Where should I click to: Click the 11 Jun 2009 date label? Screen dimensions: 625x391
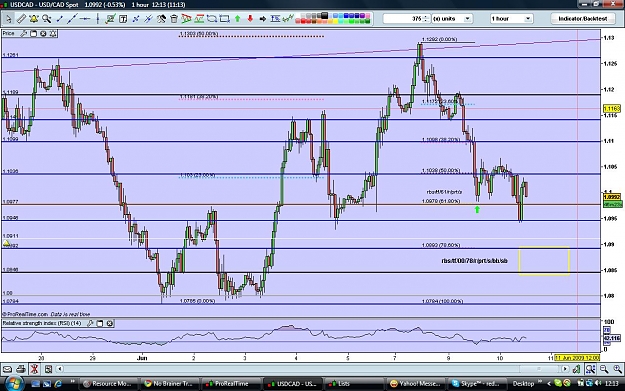click(577, 358)
